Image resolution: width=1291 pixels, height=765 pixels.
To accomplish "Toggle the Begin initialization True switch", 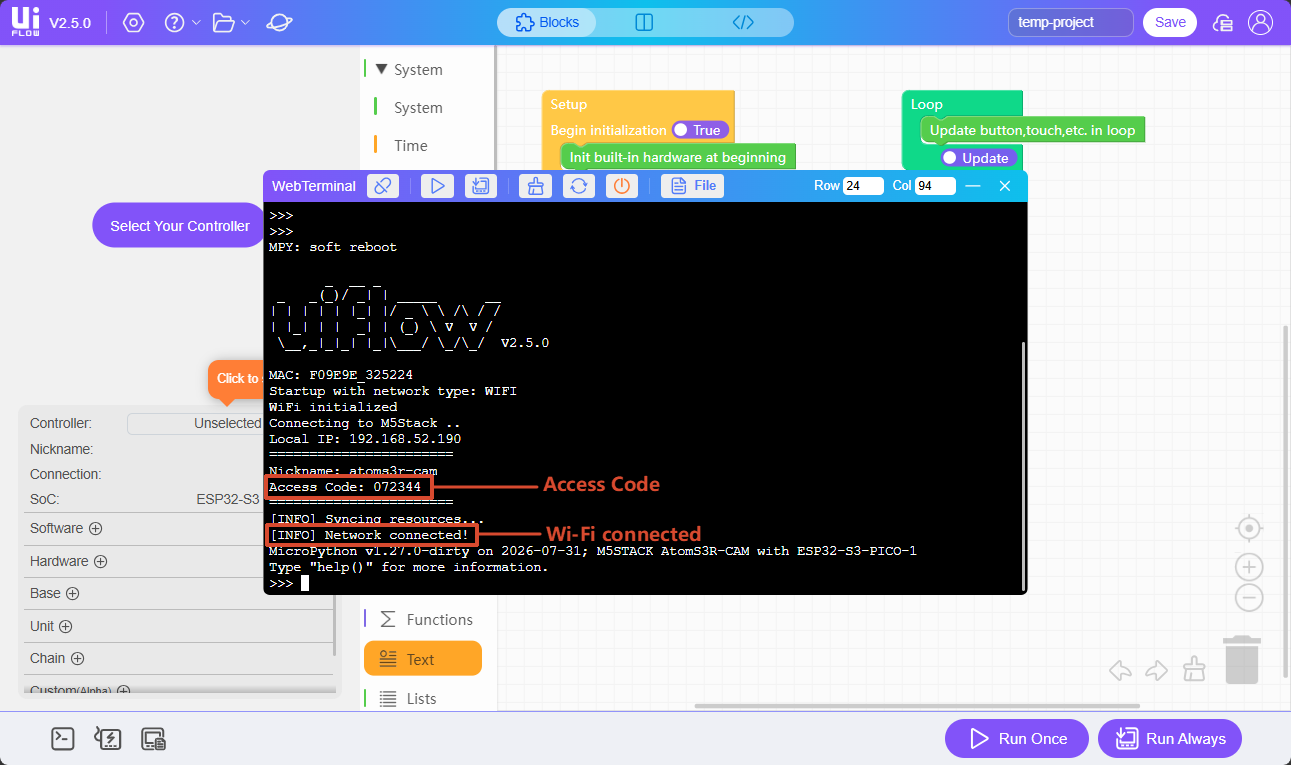I will pos(700,130).
